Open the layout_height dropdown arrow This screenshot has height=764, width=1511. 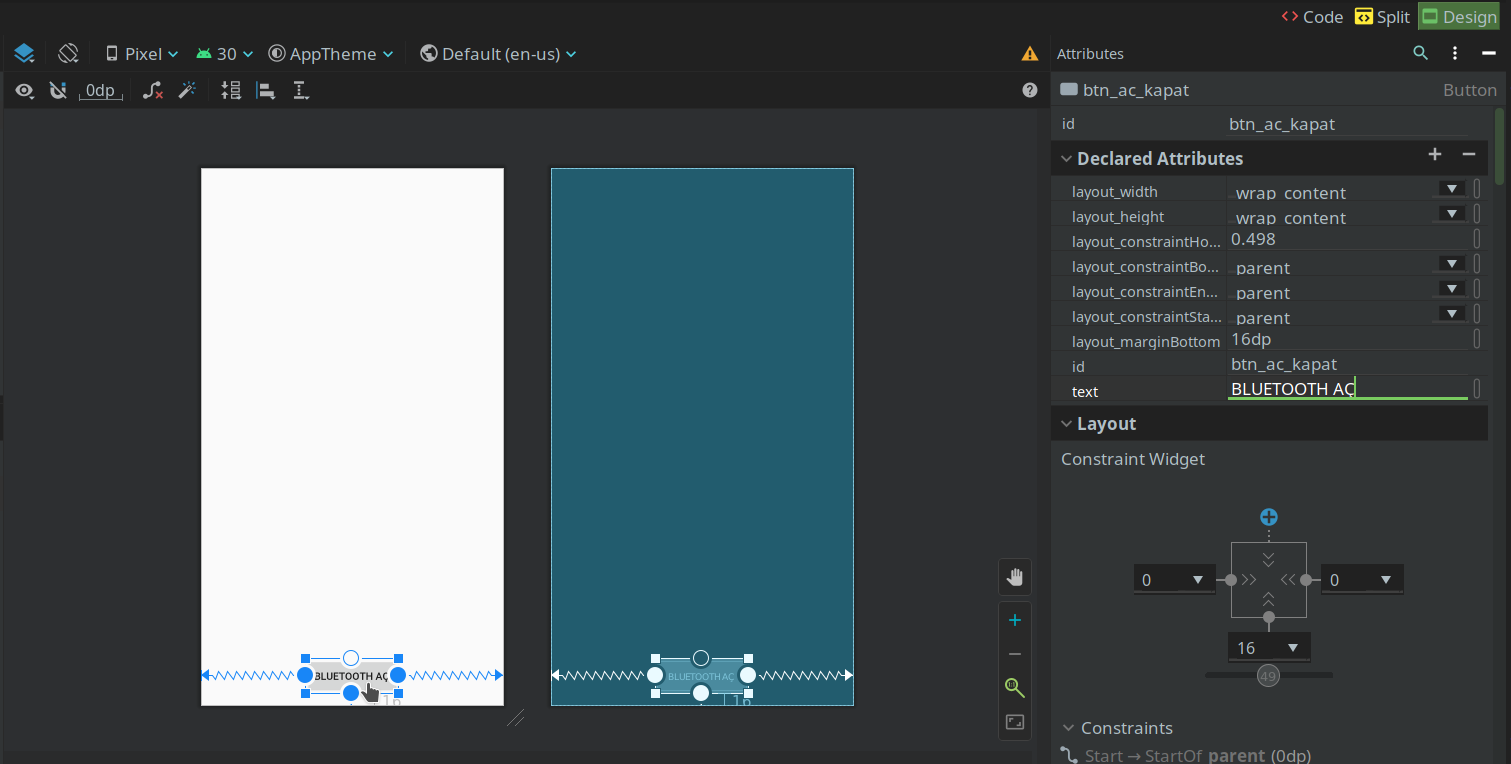1451,213
